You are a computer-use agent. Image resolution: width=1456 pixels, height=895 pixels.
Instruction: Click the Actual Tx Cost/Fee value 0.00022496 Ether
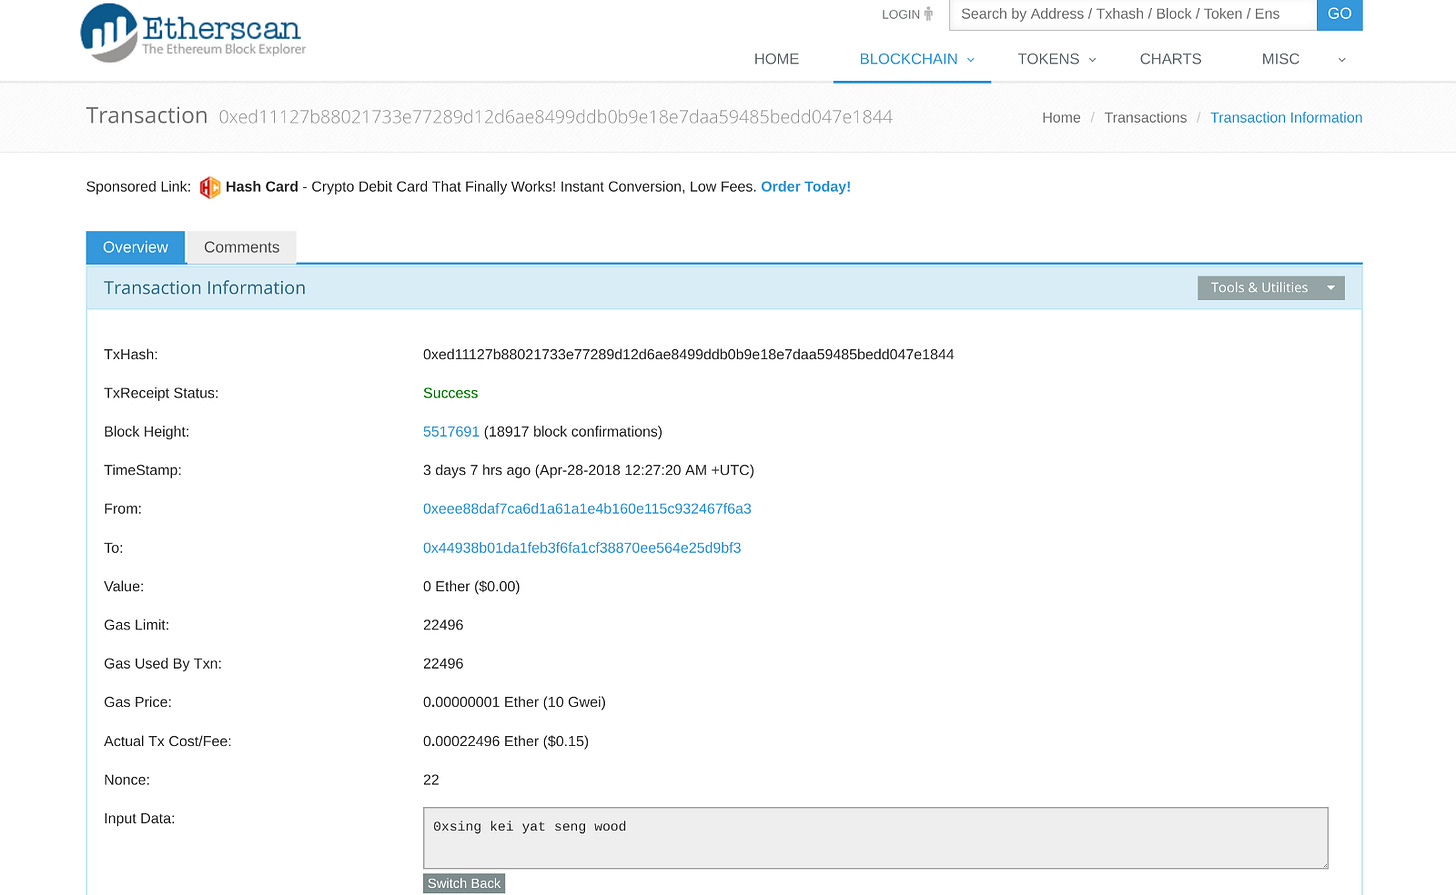point(505,742)
